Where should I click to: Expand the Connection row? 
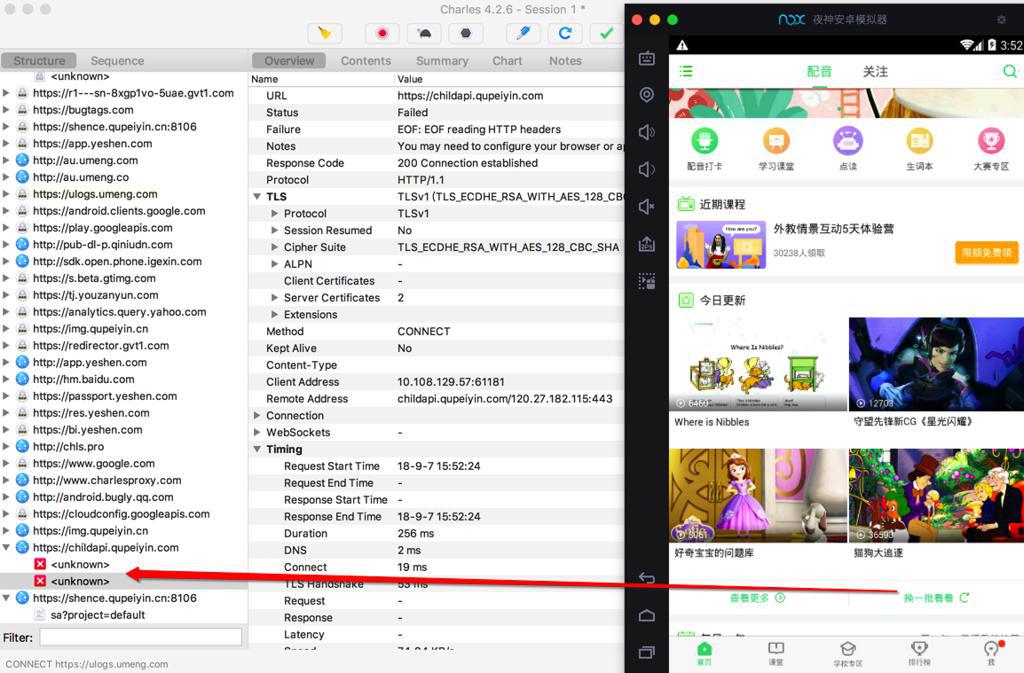tap(257, 415)
